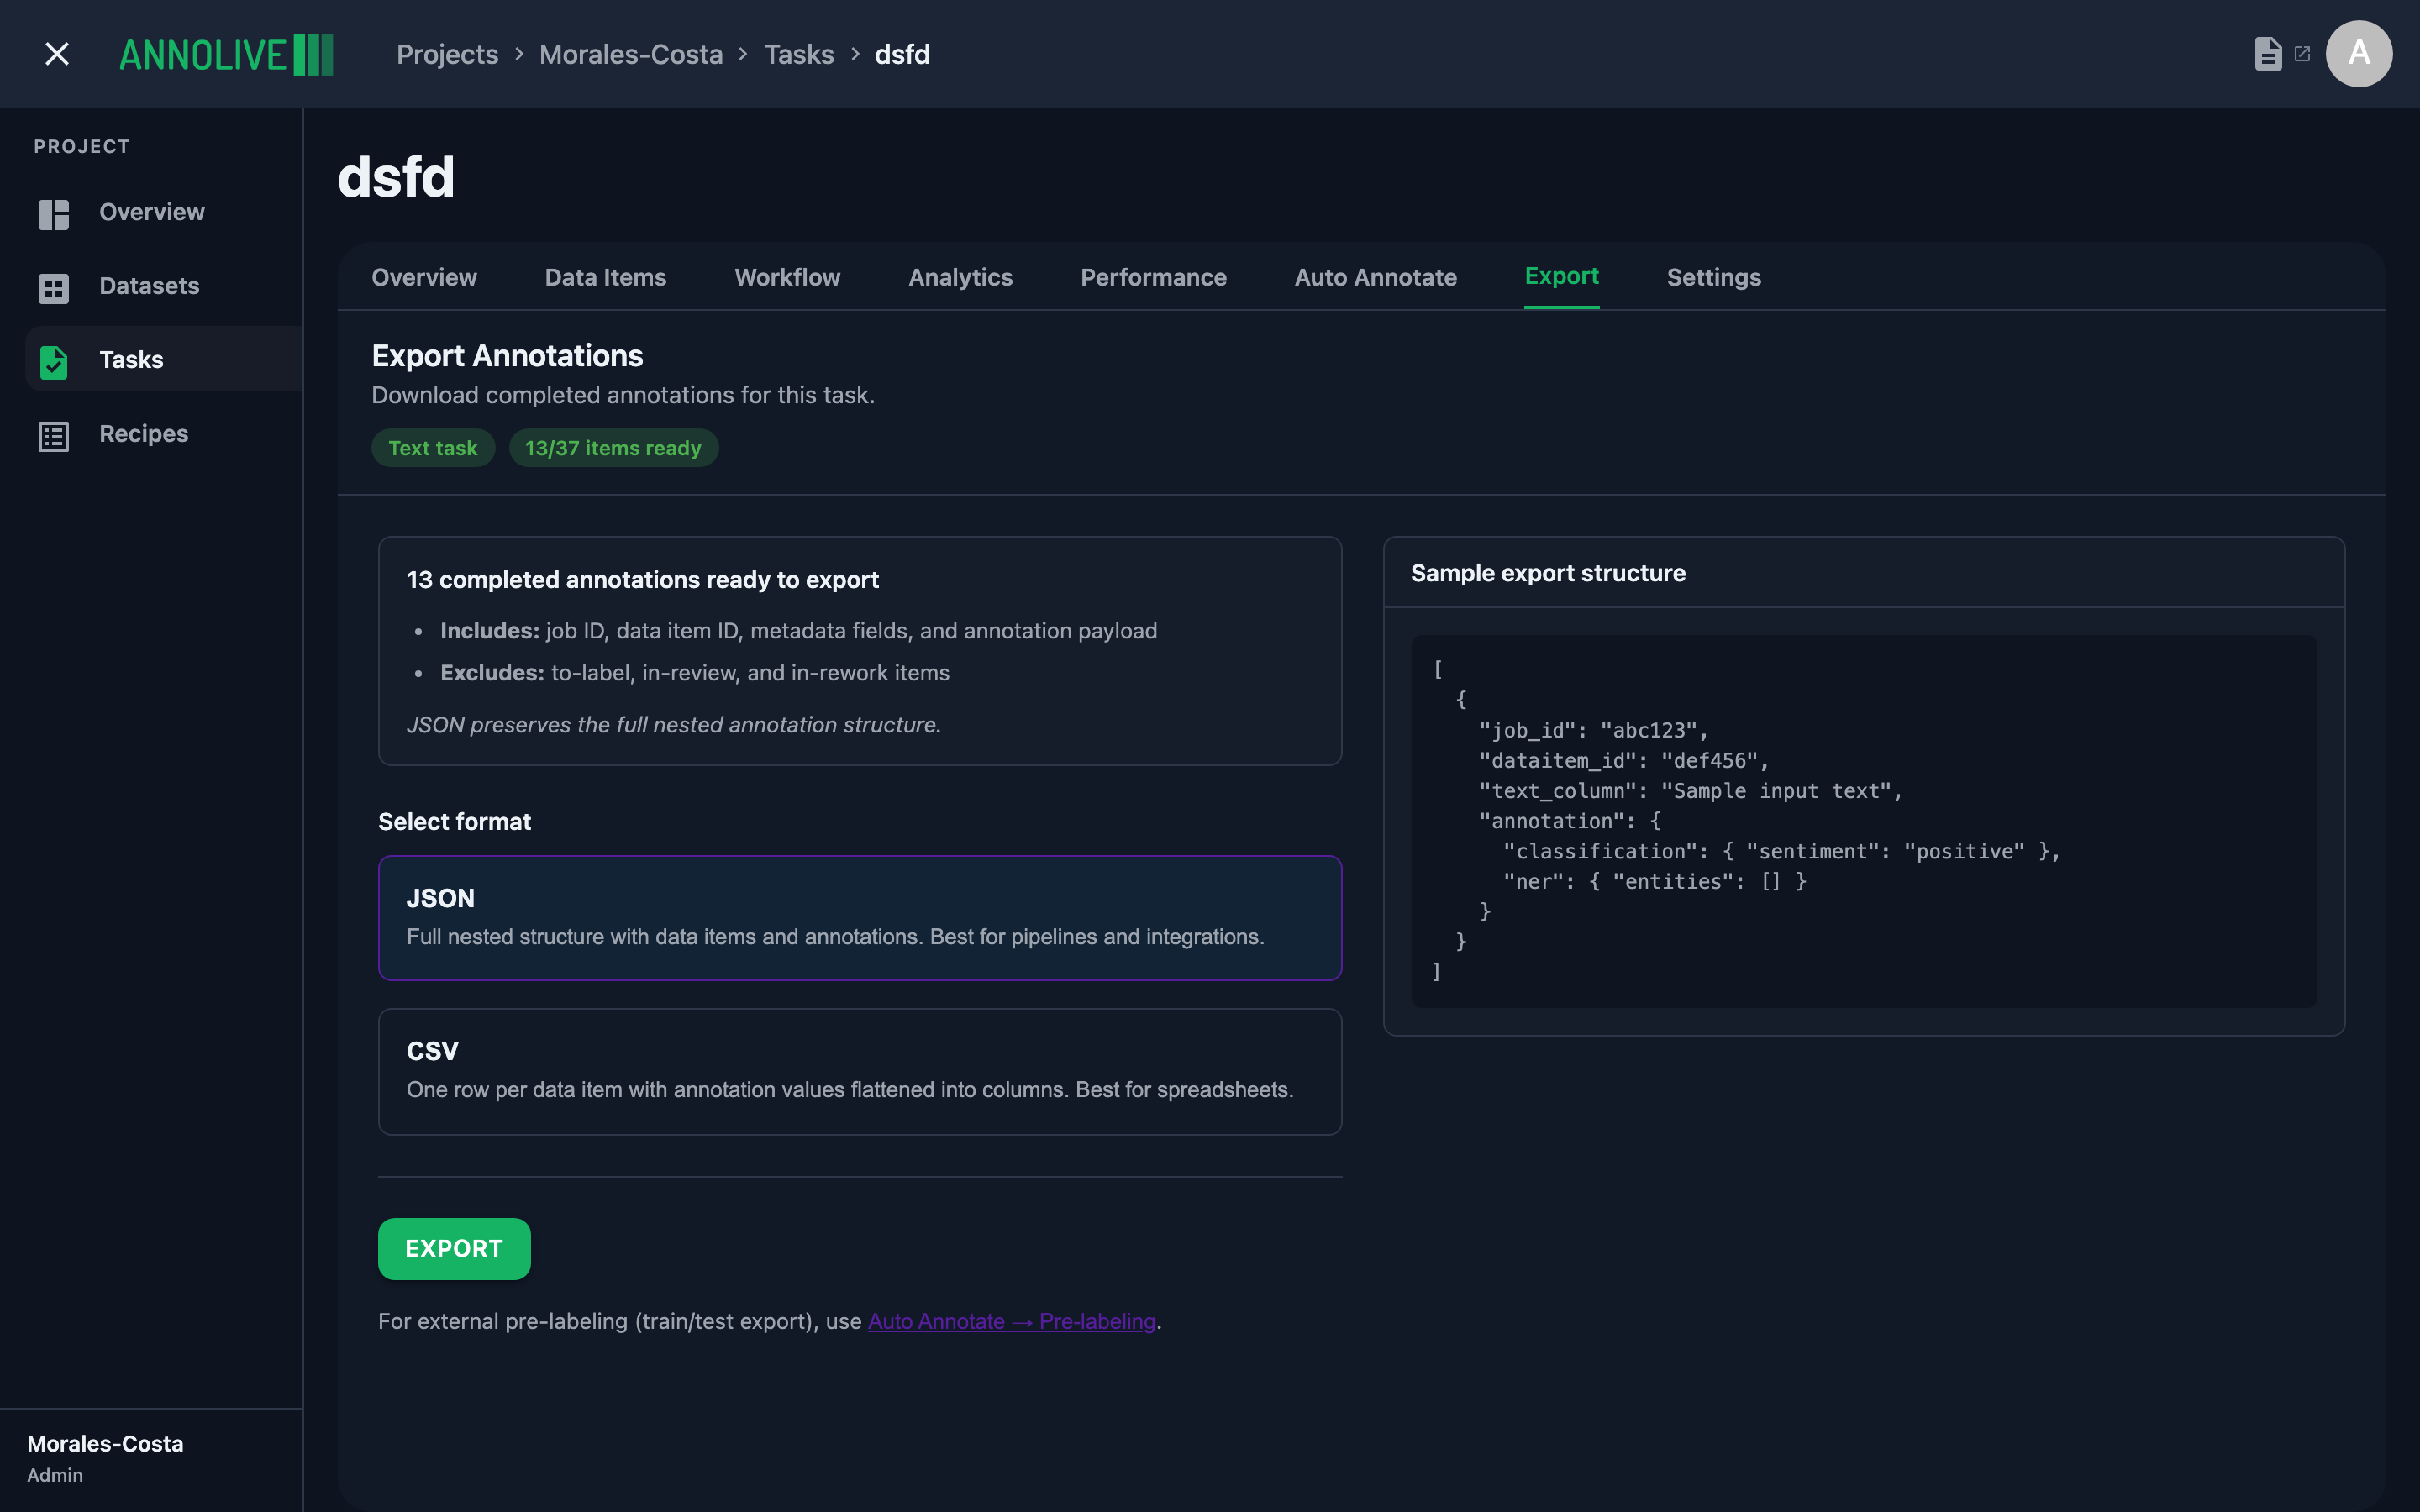
Task: Click the Datasets grid icon
Action: (54, 288)
